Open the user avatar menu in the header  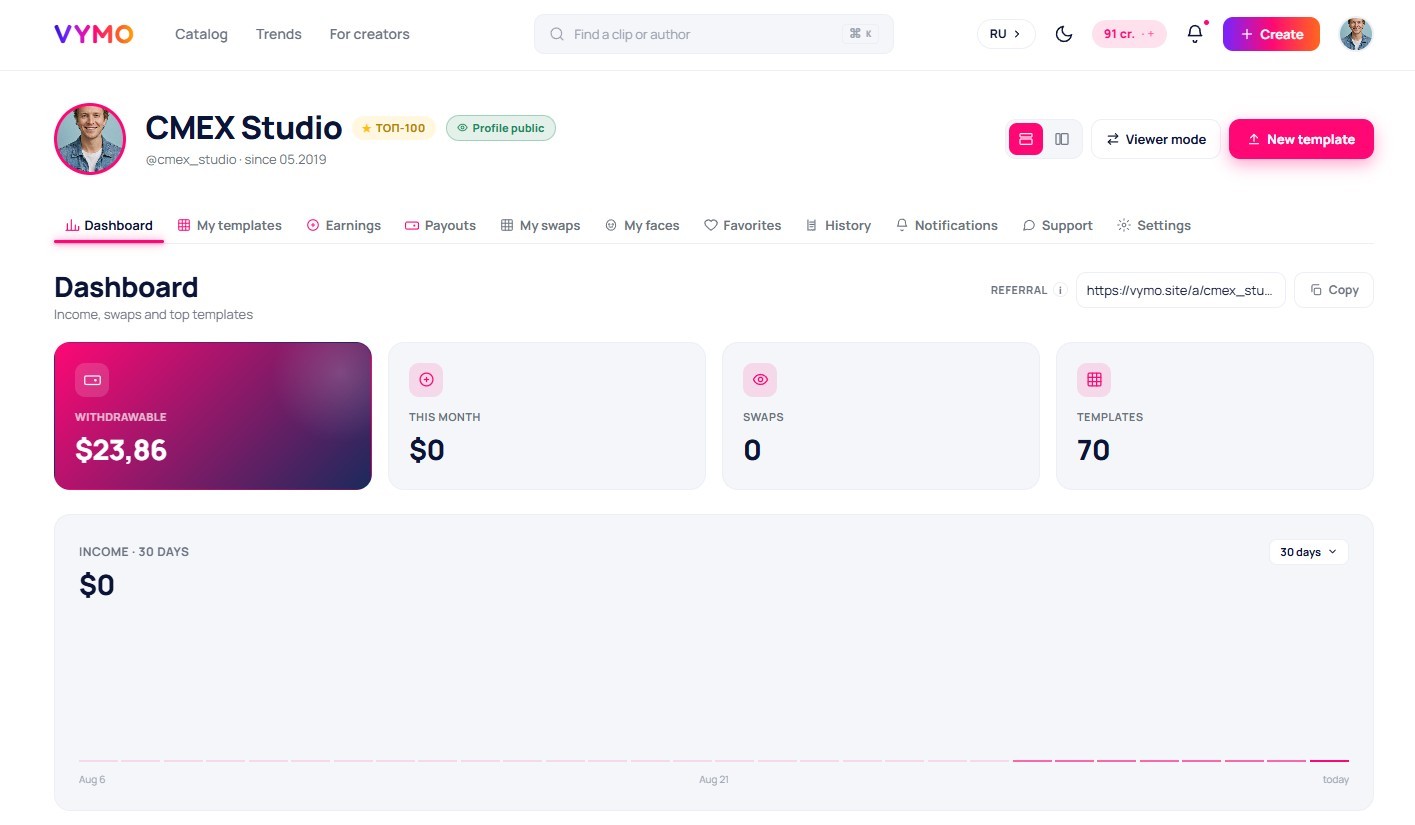coord(1356,34)
